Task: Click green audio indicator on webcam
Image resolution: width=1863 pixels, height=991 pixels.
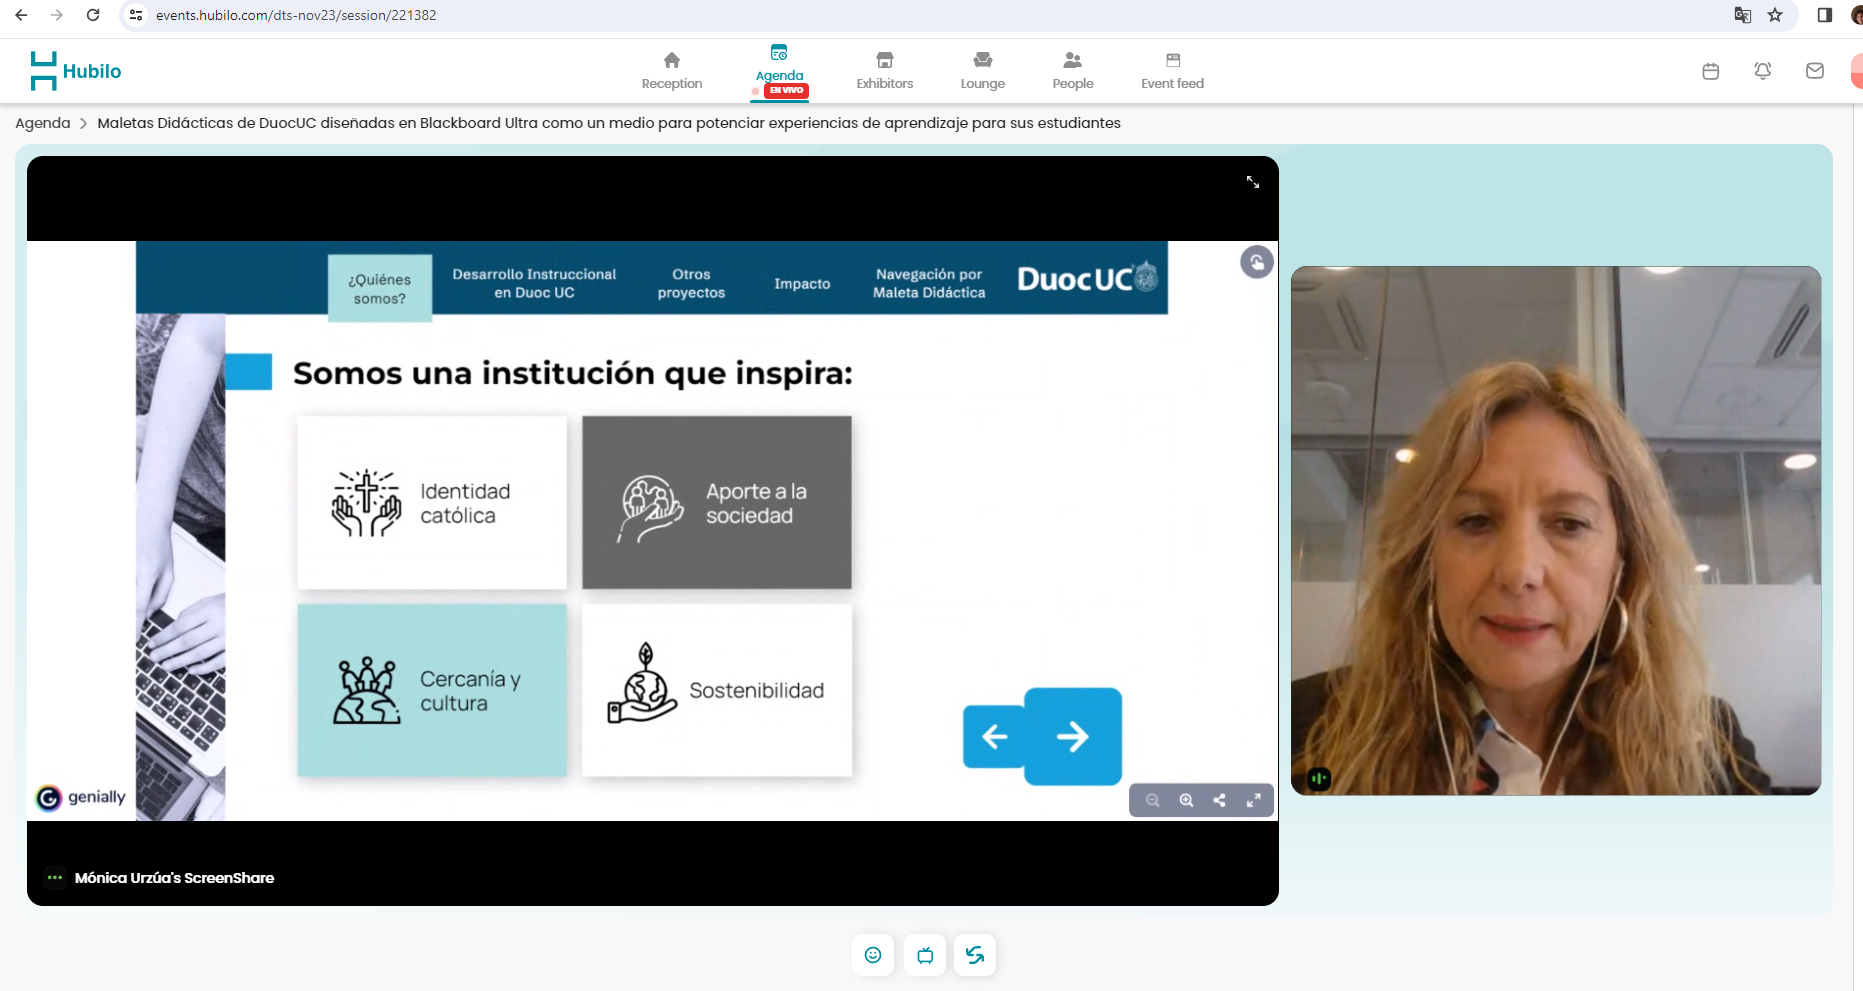Action: pyautogui.click(x=1319, y=778)
